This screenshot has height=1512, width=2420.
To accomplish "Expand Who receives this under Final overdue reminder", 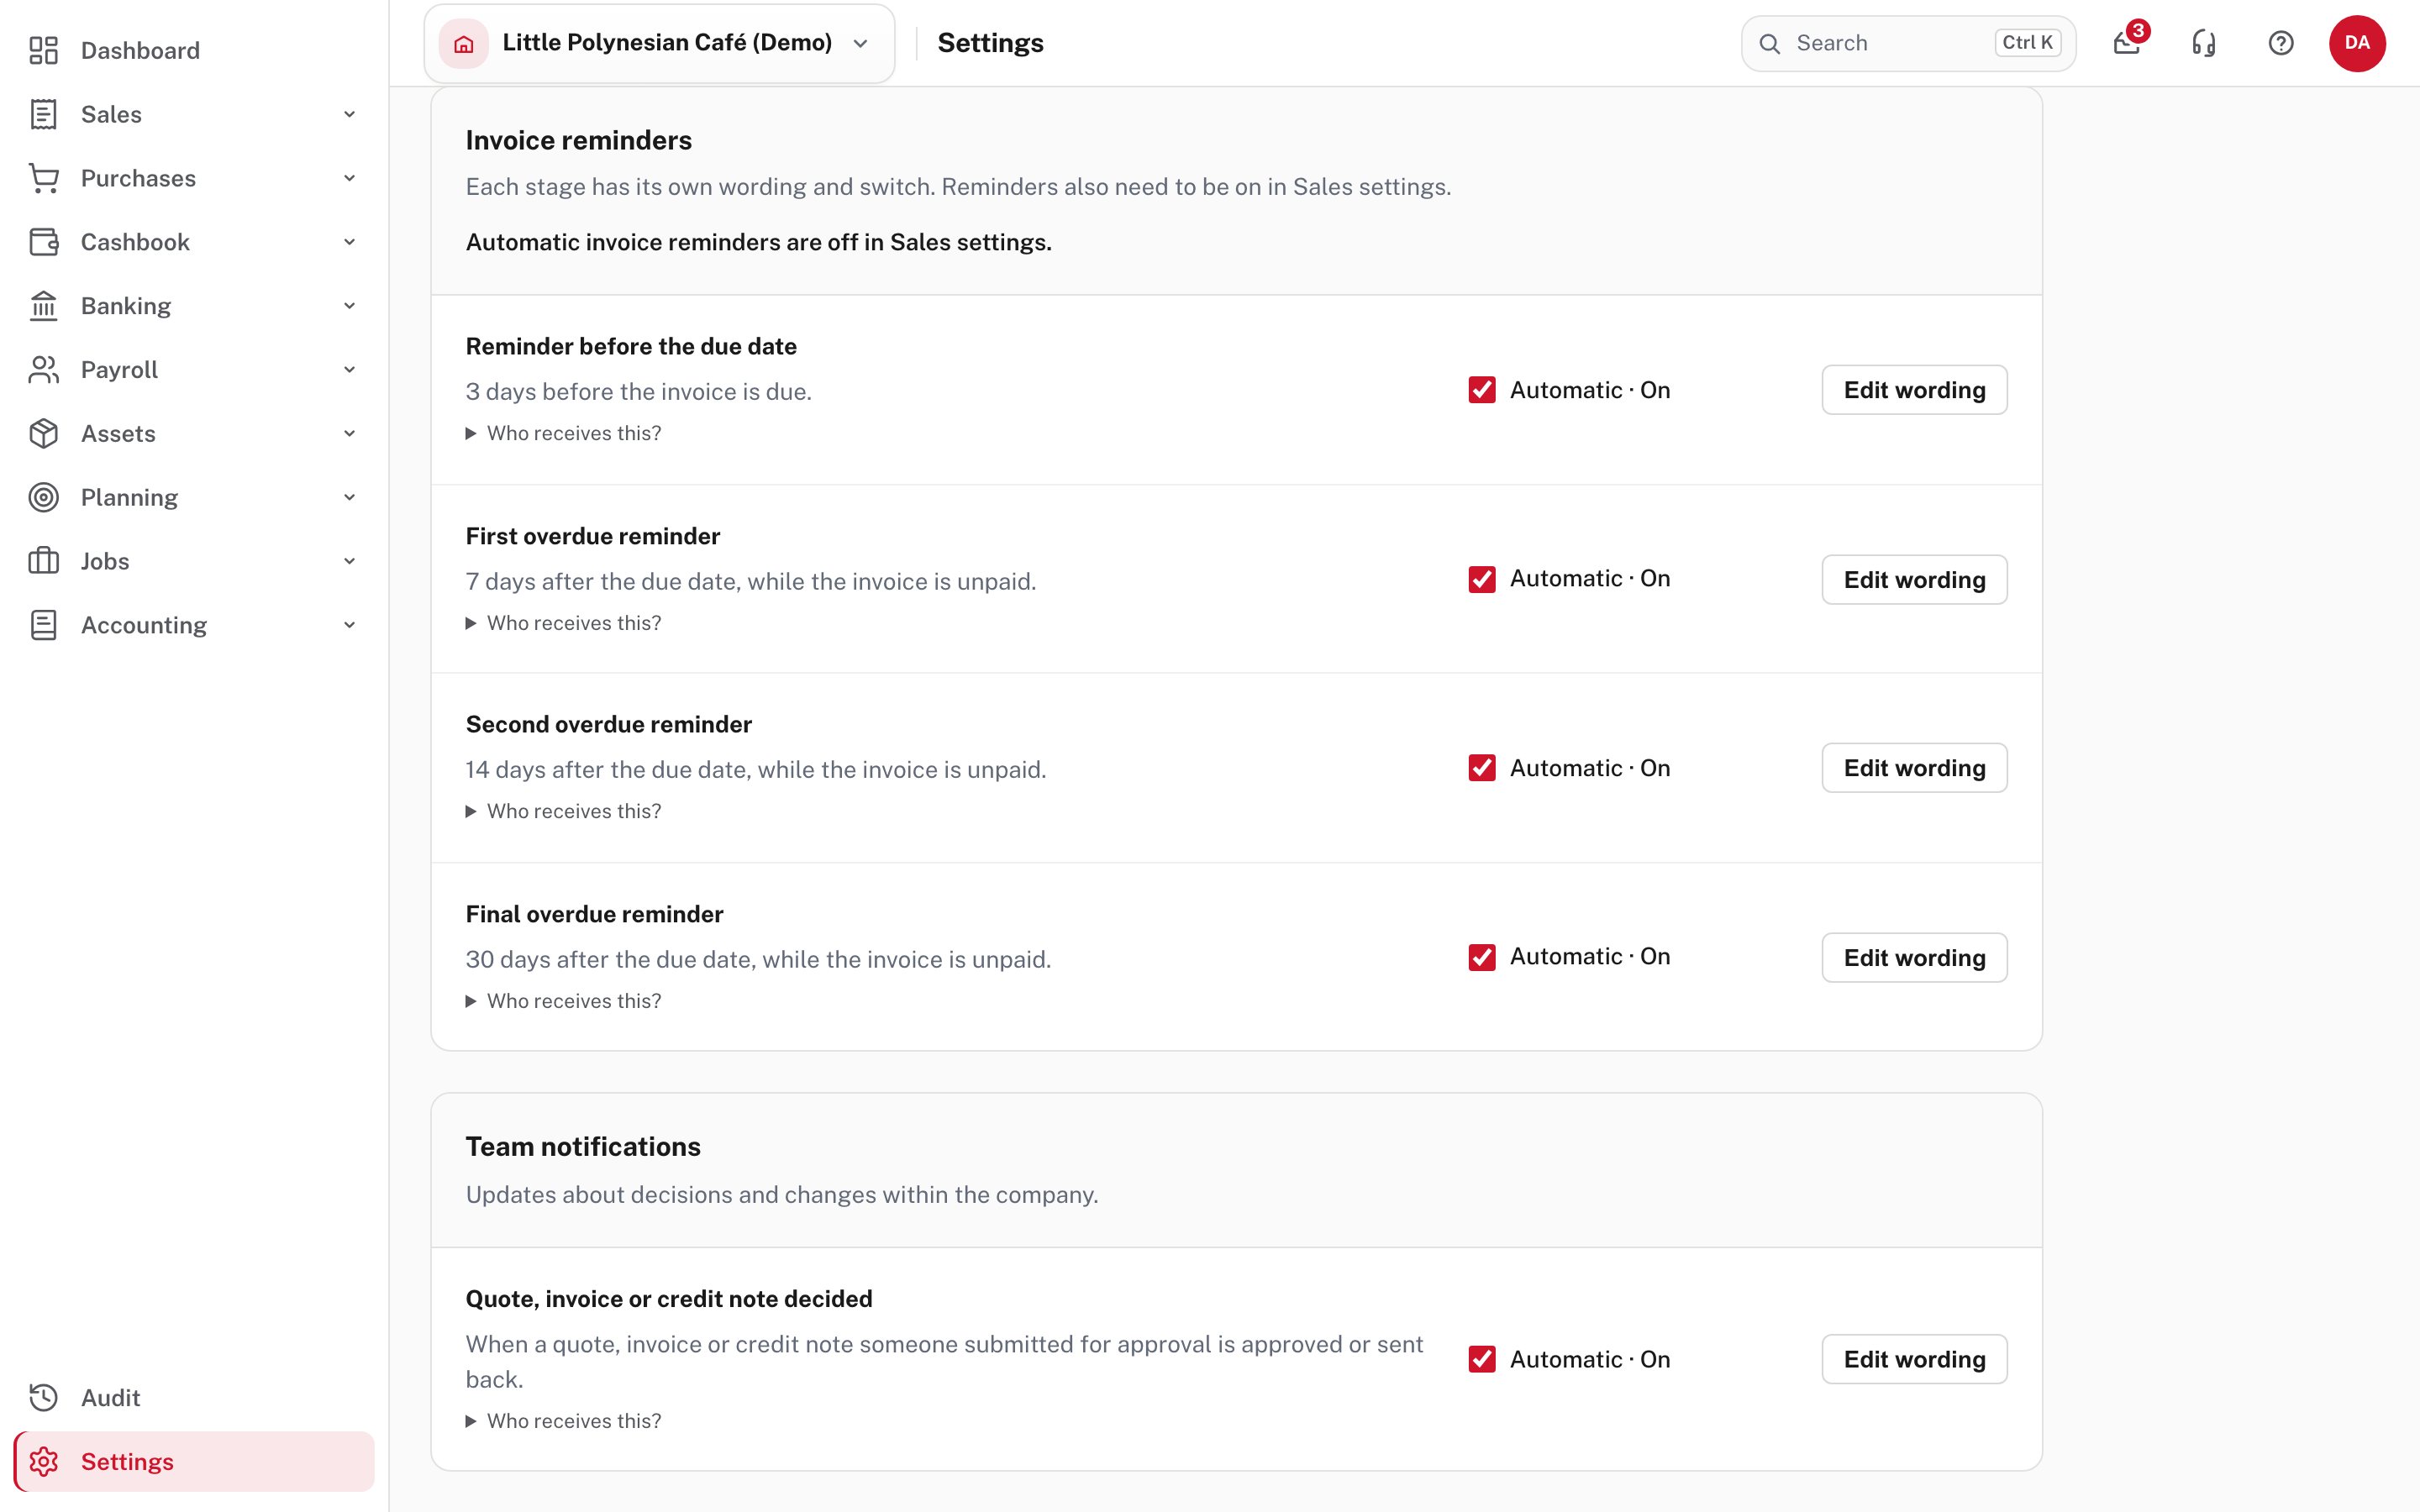I will click(564, 1001).
